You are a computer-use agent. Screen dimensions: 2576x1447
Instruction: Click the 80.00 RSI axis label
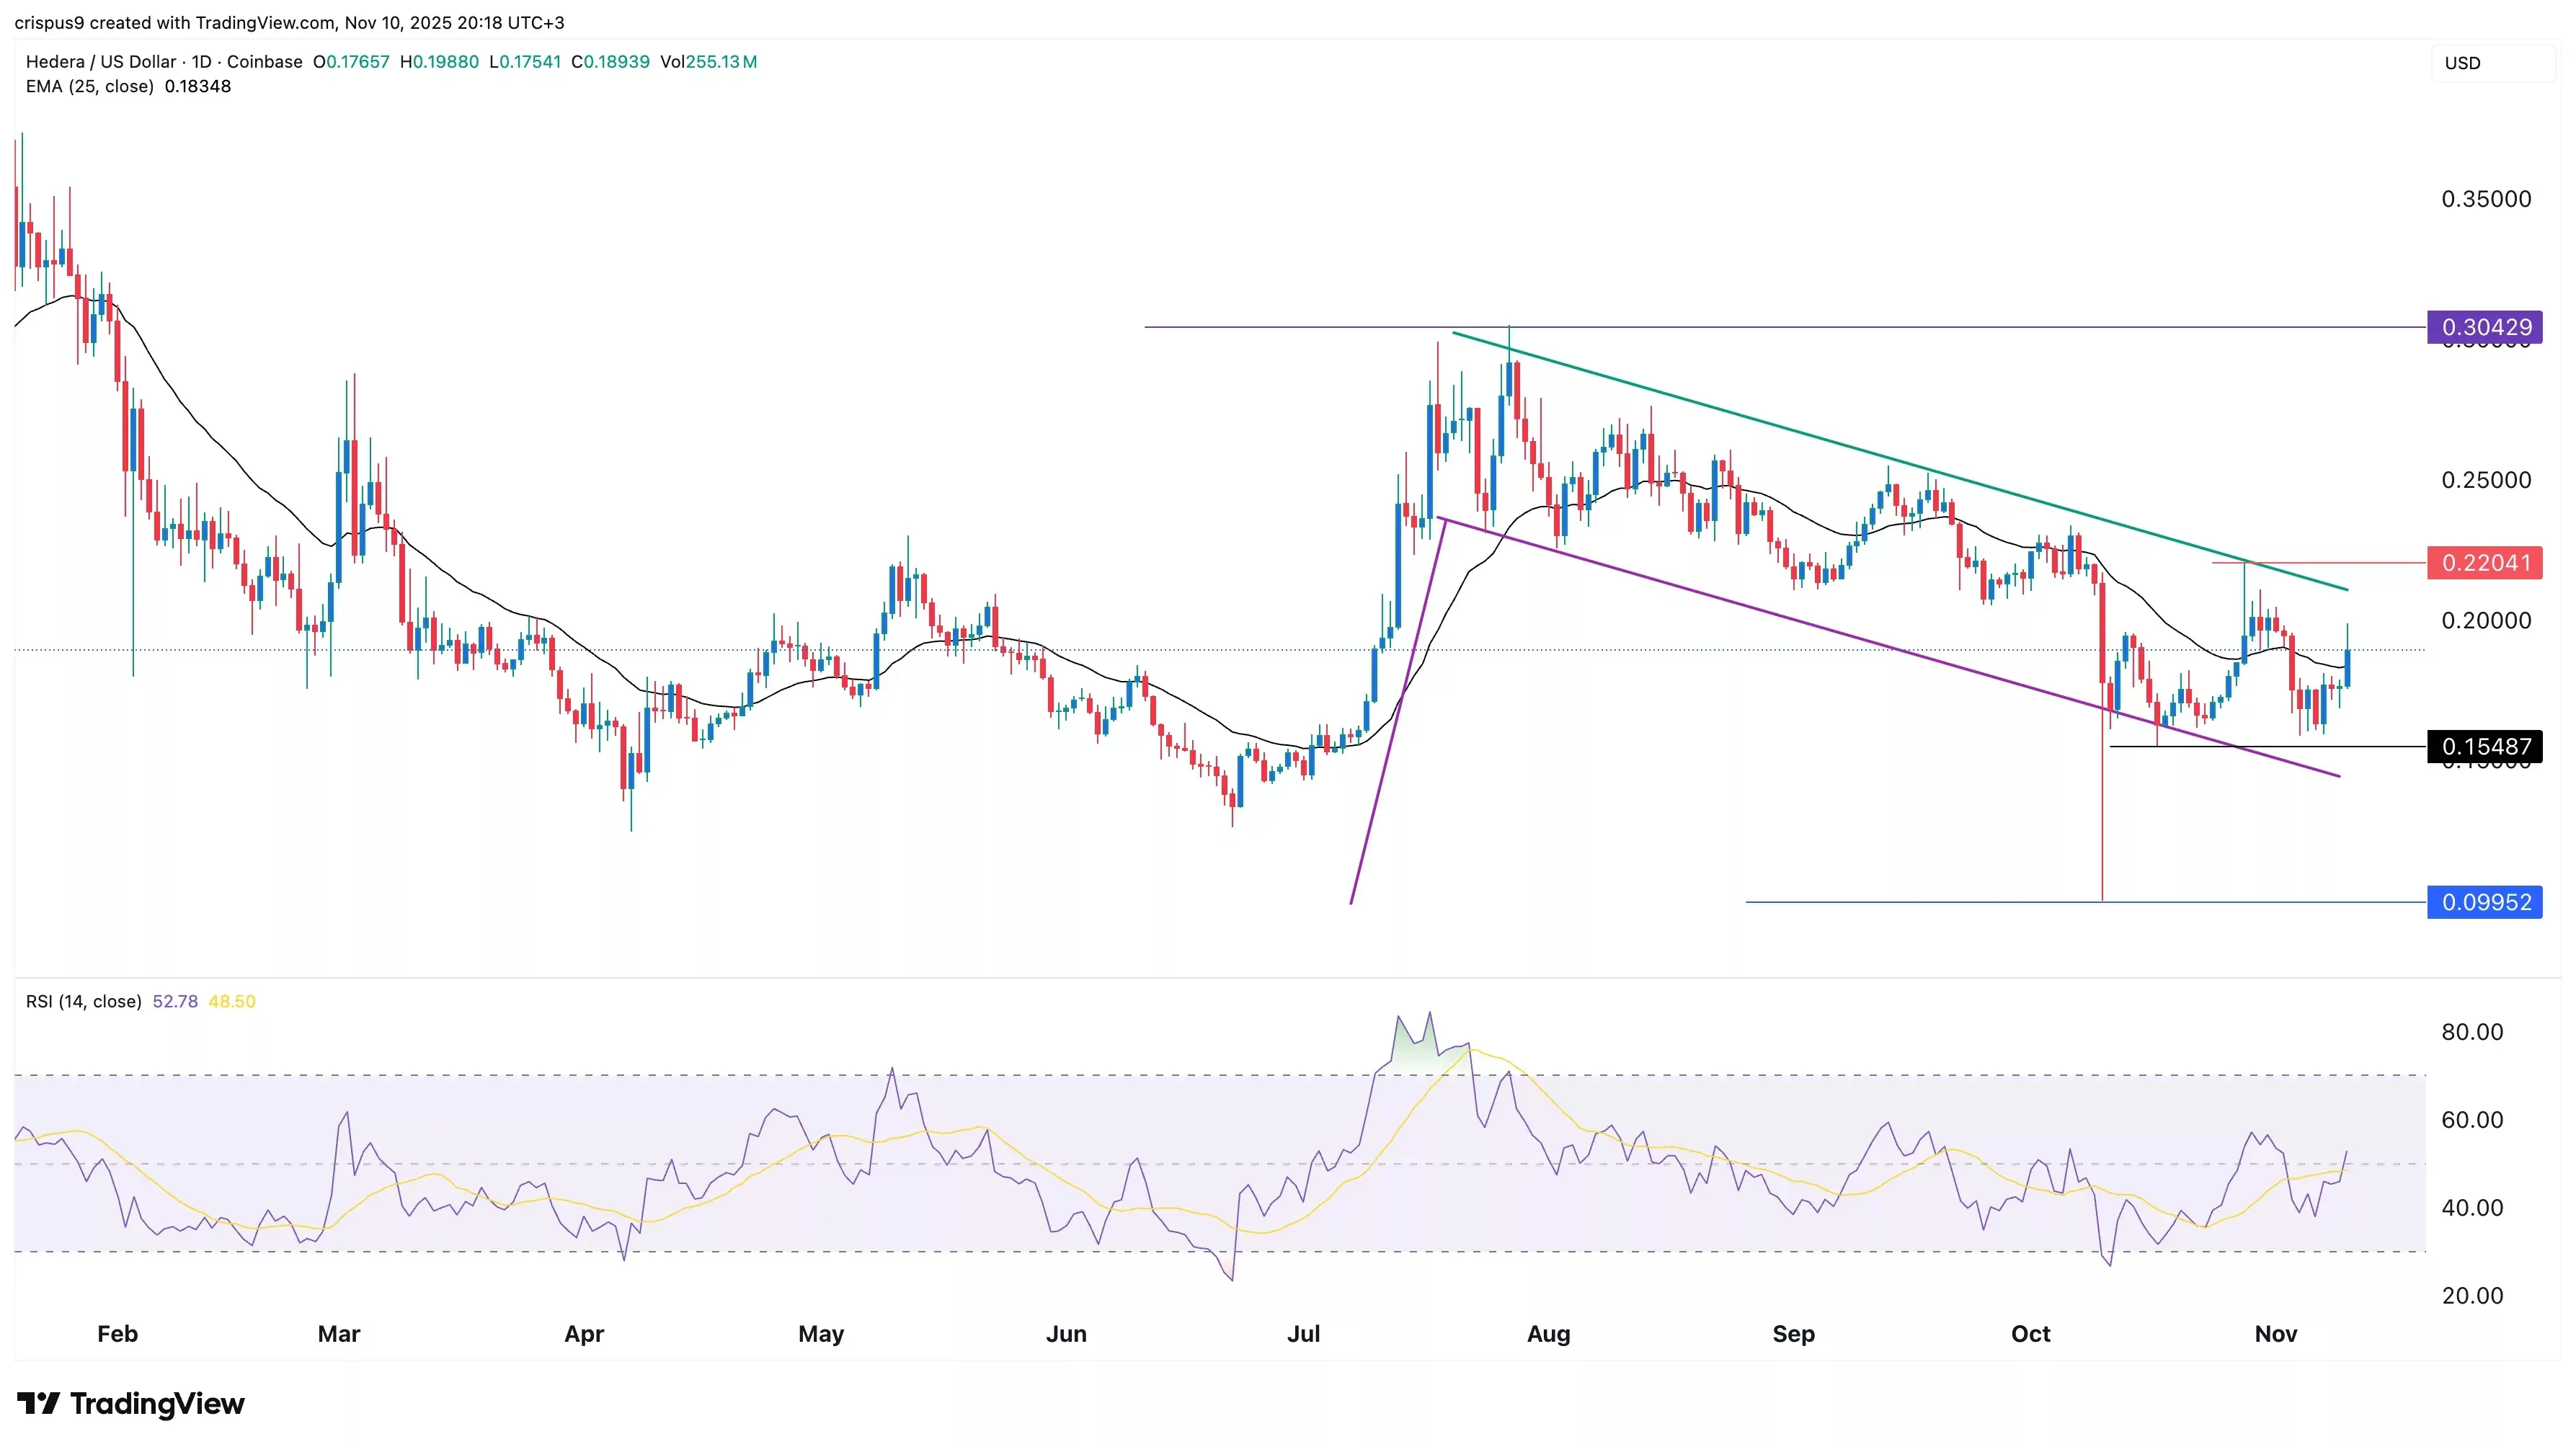(2472, 1031)
